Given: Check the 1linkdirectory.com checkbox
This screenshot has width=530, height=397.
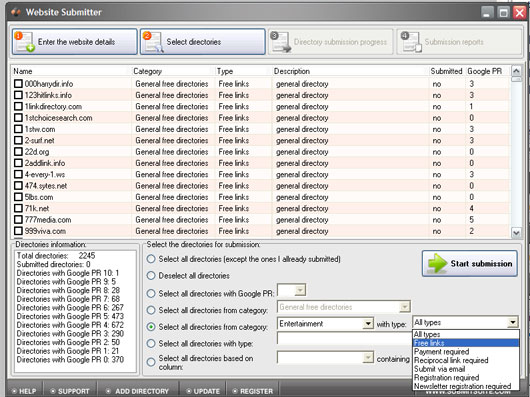Looking at the screenshot, I should pyautogui.click(x=18, y=106).
